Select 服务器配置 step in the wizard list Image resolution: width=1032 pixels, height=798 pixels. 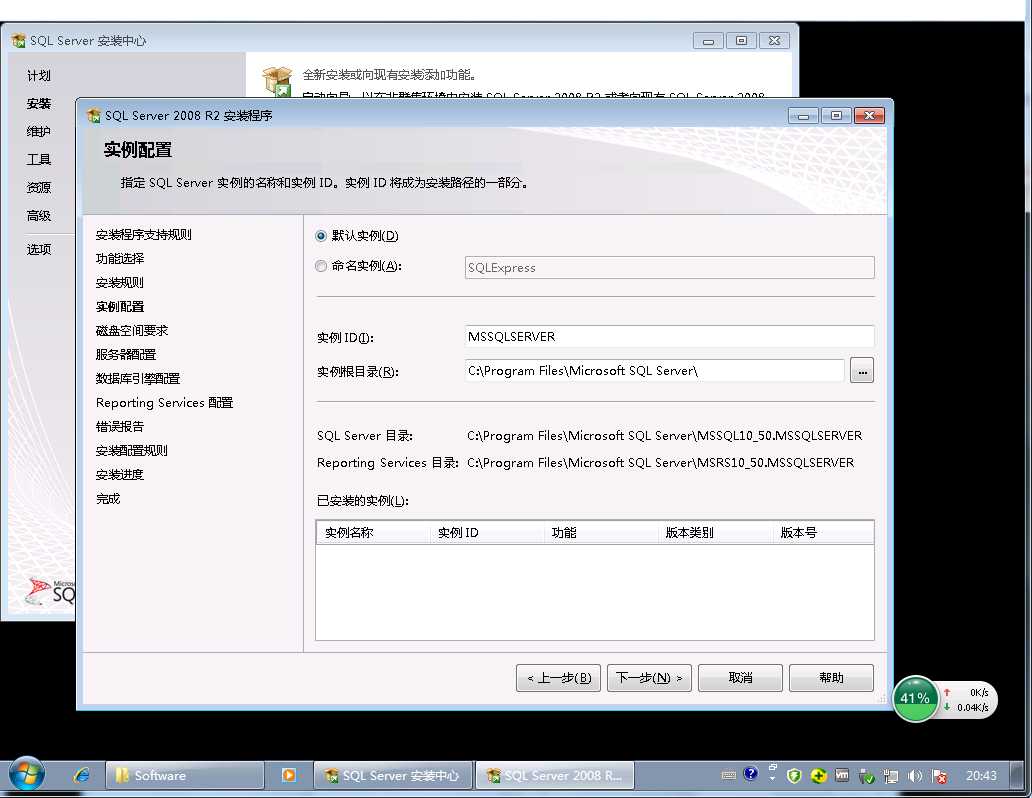point(126,354)
